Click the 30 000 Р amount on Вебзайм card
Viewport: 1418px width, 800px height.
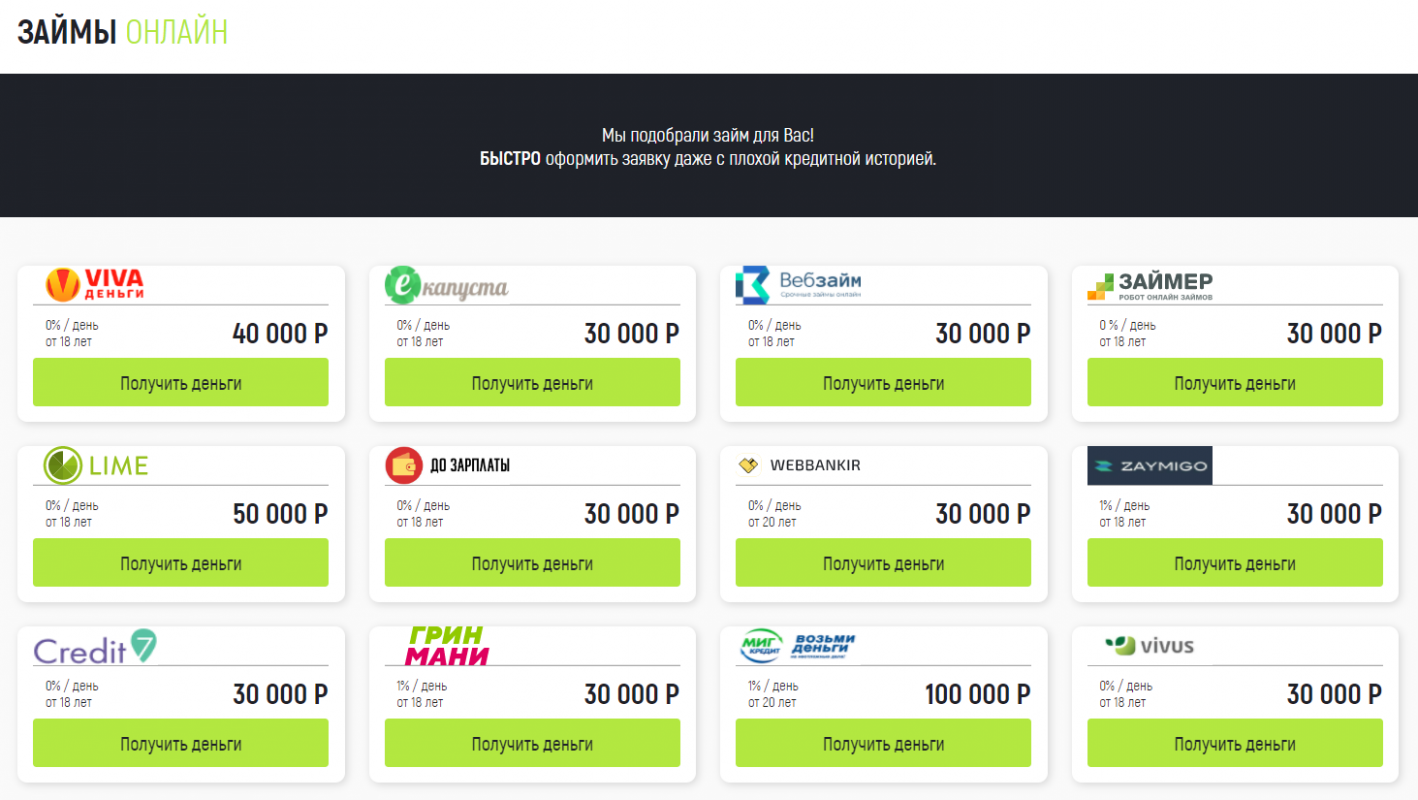pos(983,333)
